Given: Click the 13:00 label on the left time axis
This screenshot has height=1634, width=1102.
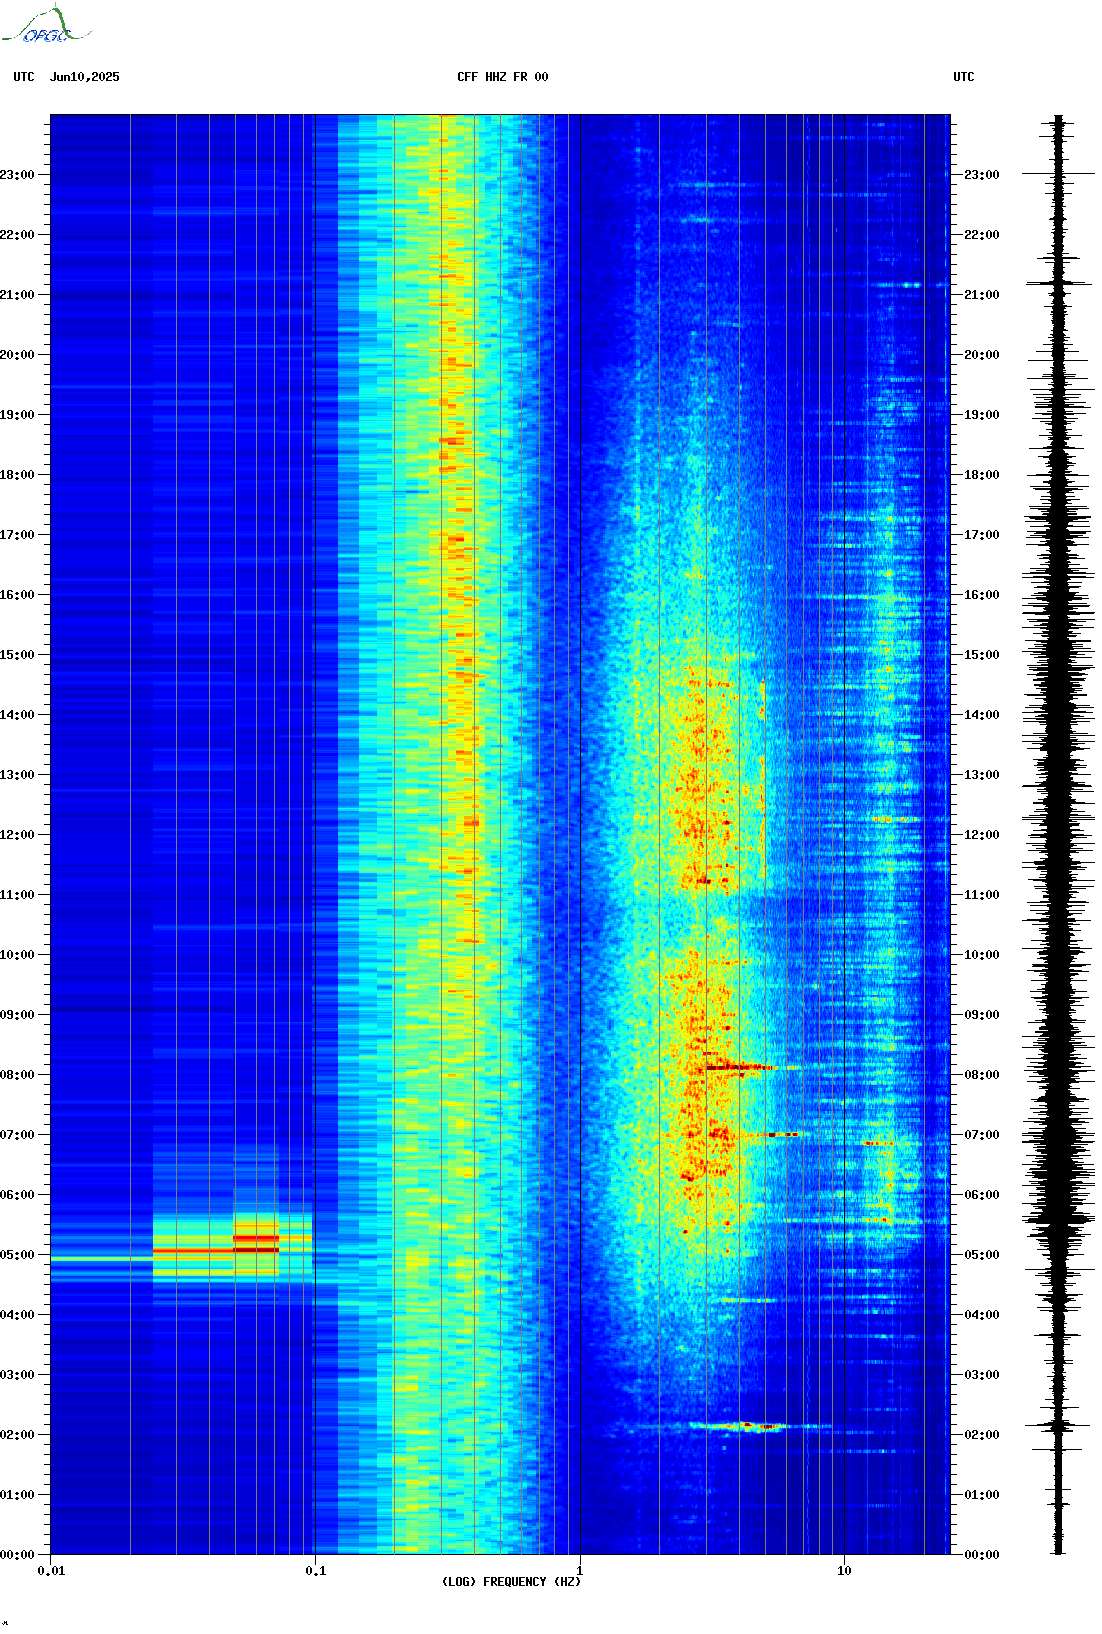Looking at the screenshot, I should coord(17,775).
